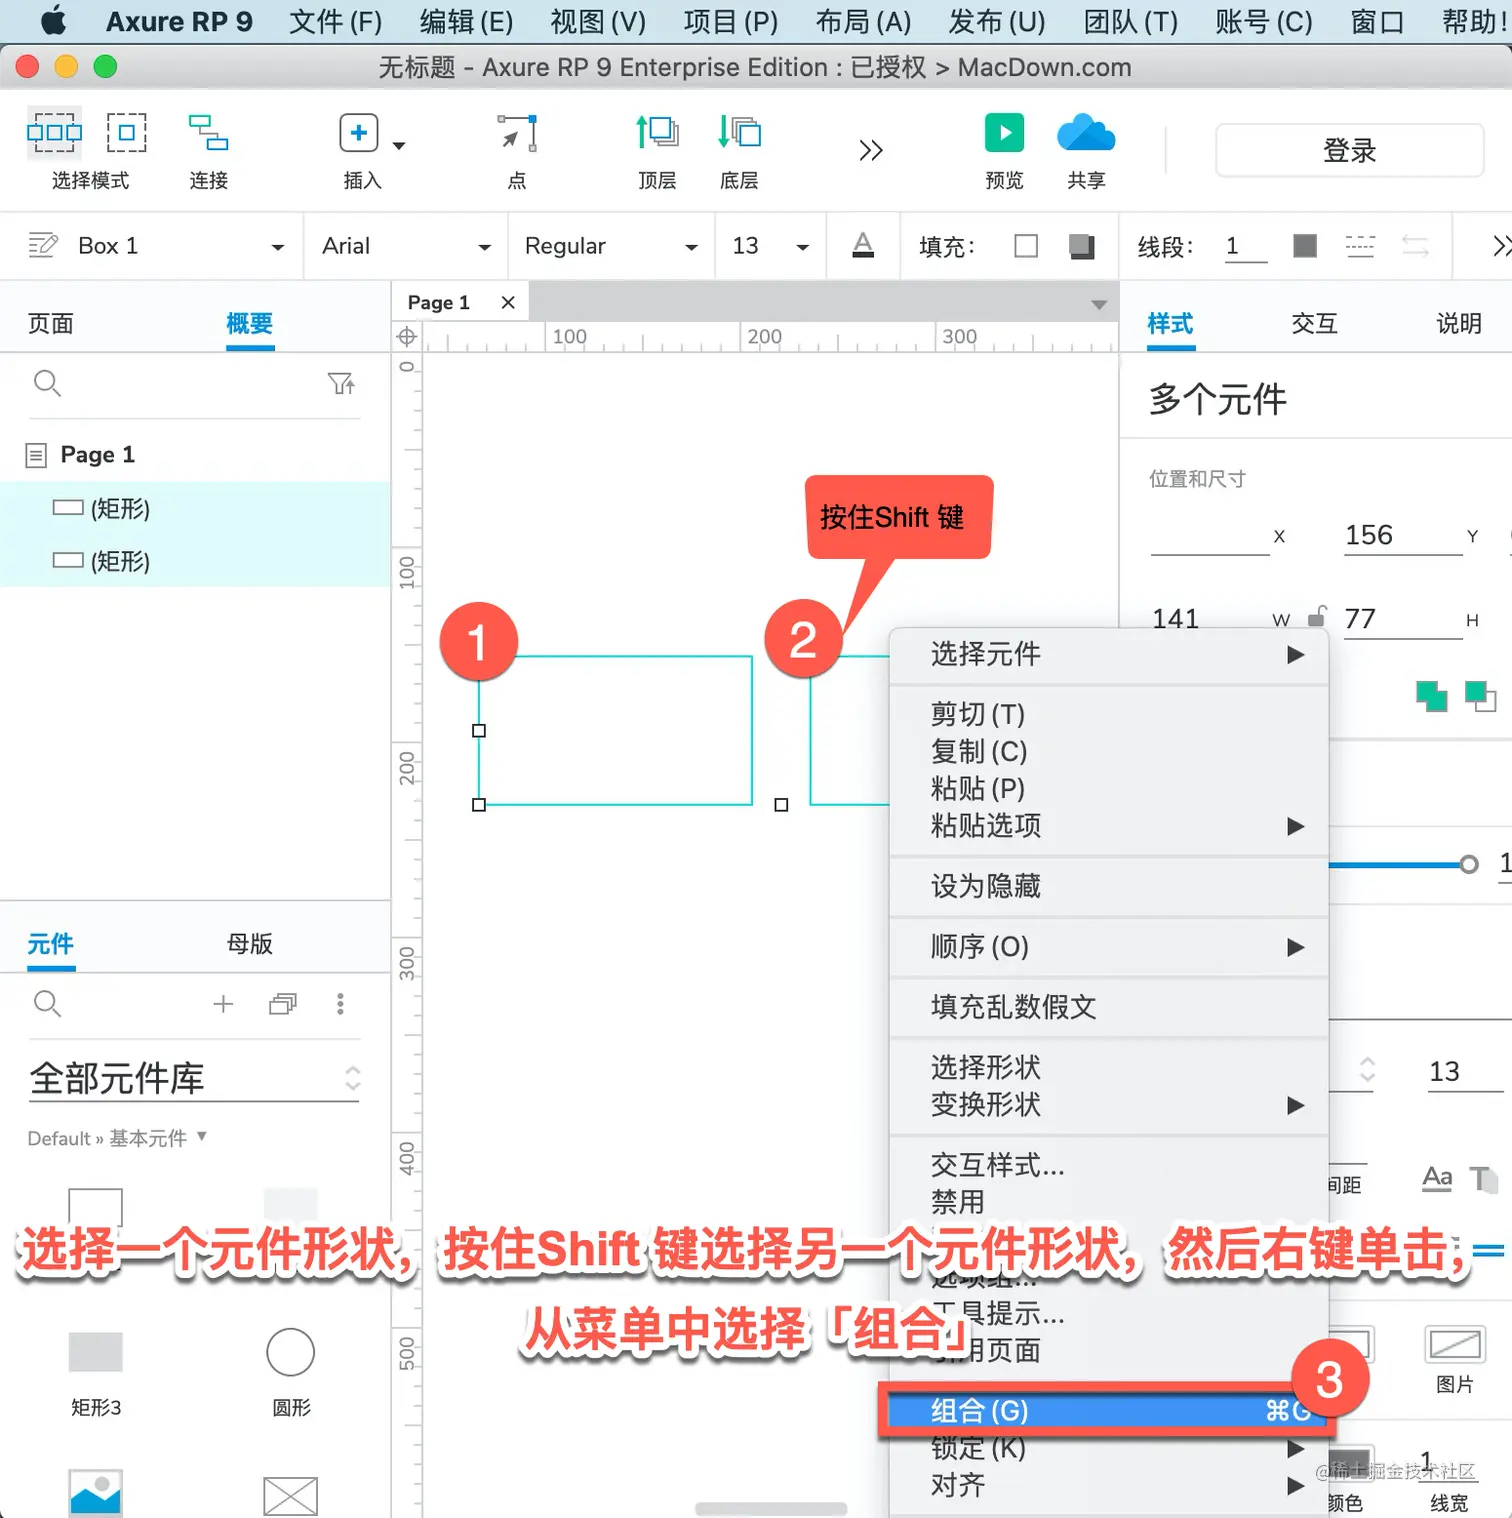Expand the Insert dropdown arrow
Image resolution: width=1512 pixels, height=1518 pixels.
point(399,146)
